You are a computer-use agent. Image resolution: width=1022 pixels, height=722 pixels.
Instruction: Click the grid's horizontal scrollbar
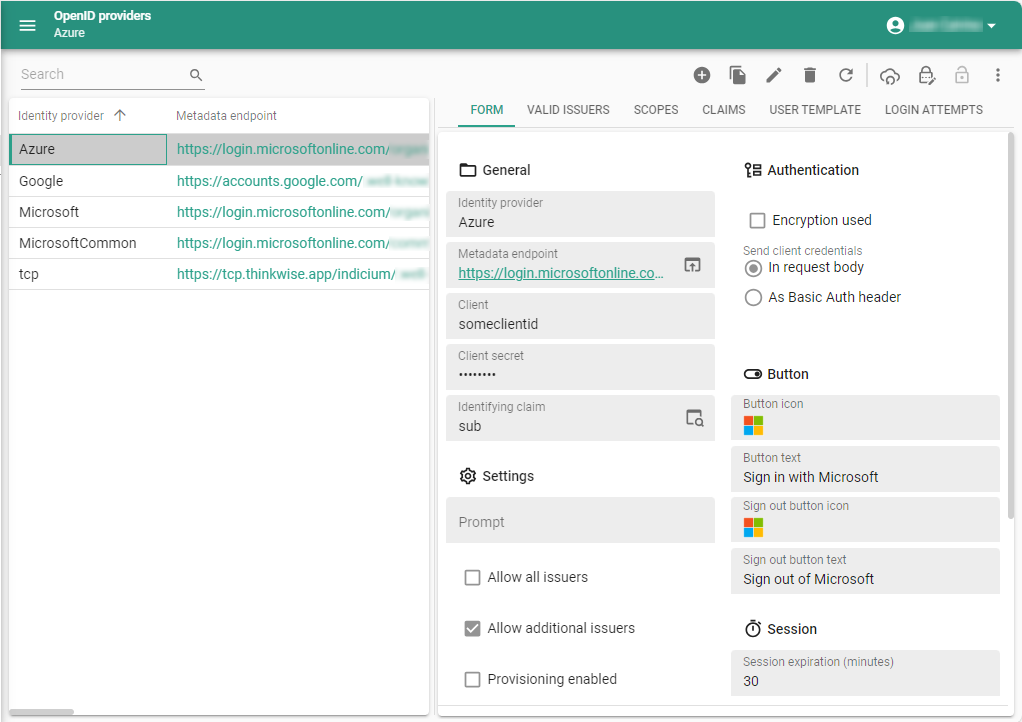coord(42,712)
